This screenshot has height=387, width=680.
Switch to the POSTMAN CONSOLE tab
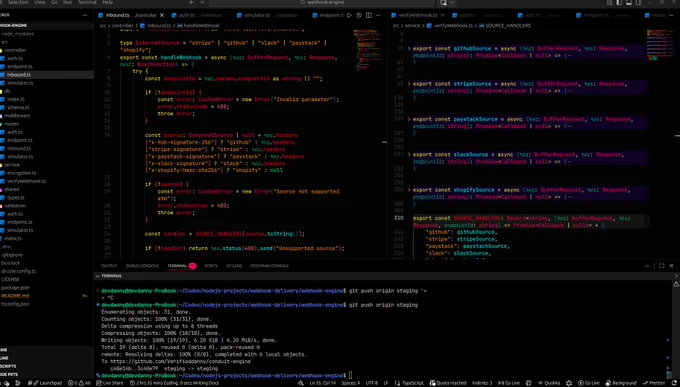tap(270, 266)
